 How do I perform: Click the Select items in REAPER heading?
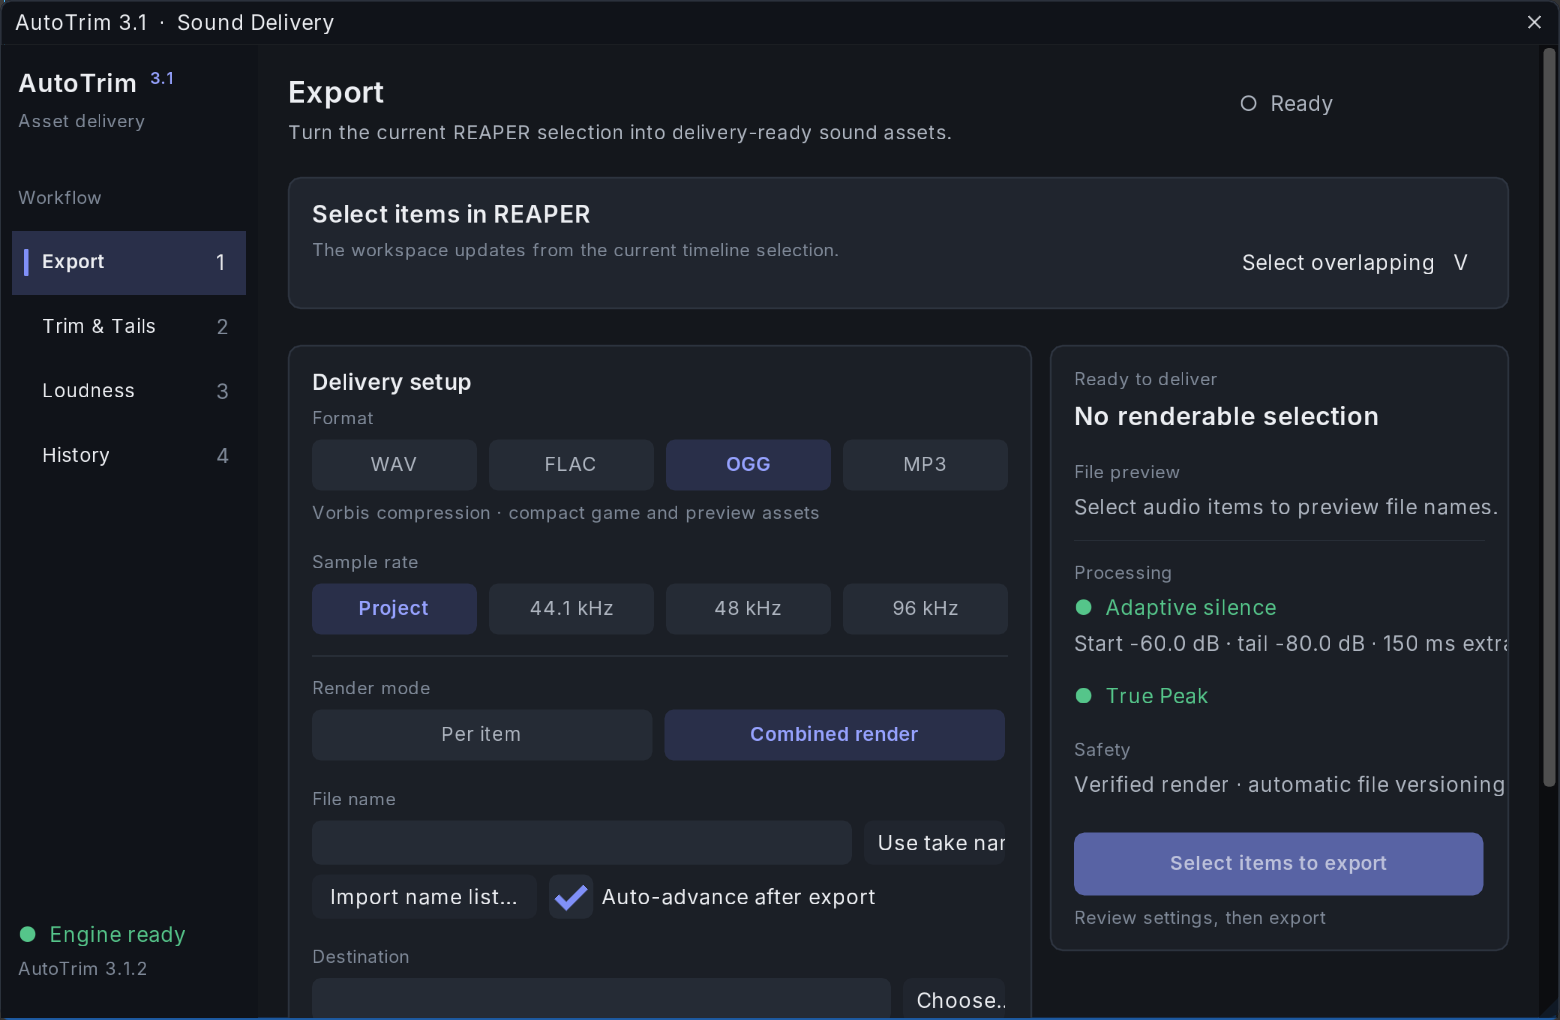(x=451, y=215)
